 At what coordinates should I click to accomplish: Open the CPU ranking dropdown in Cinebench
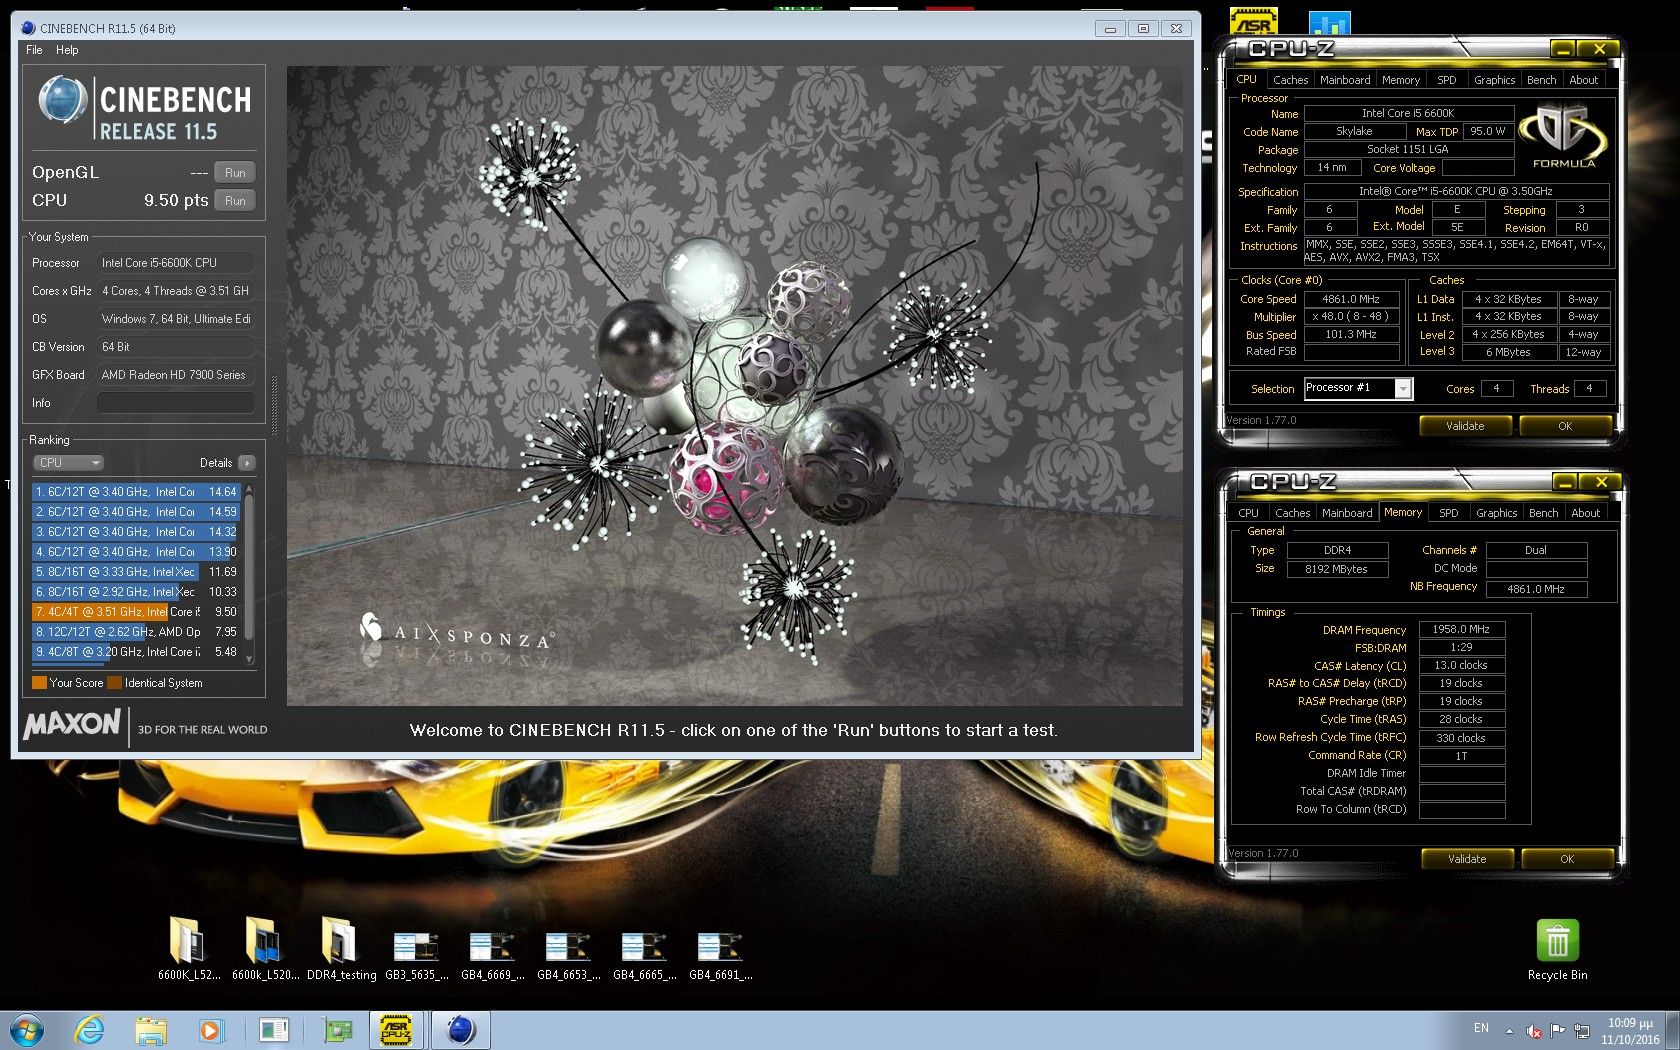point(69,463)
